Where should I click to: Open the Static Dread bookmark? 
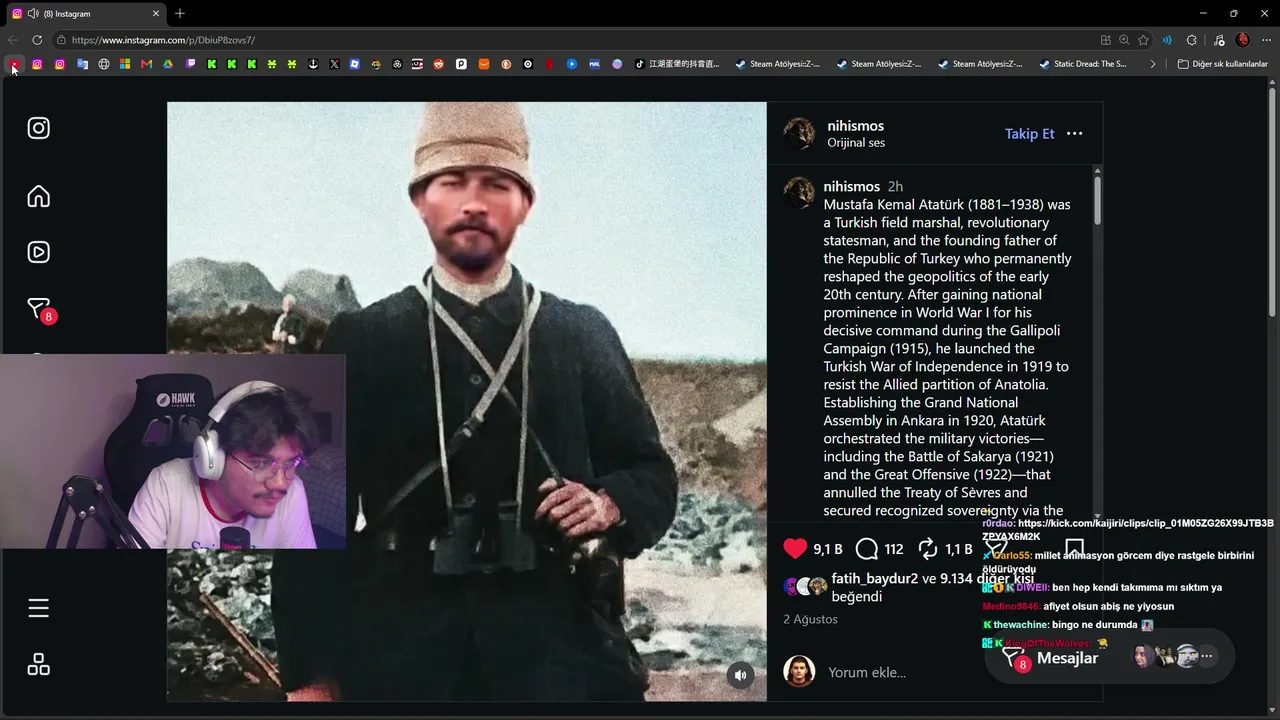(1083, 64)
